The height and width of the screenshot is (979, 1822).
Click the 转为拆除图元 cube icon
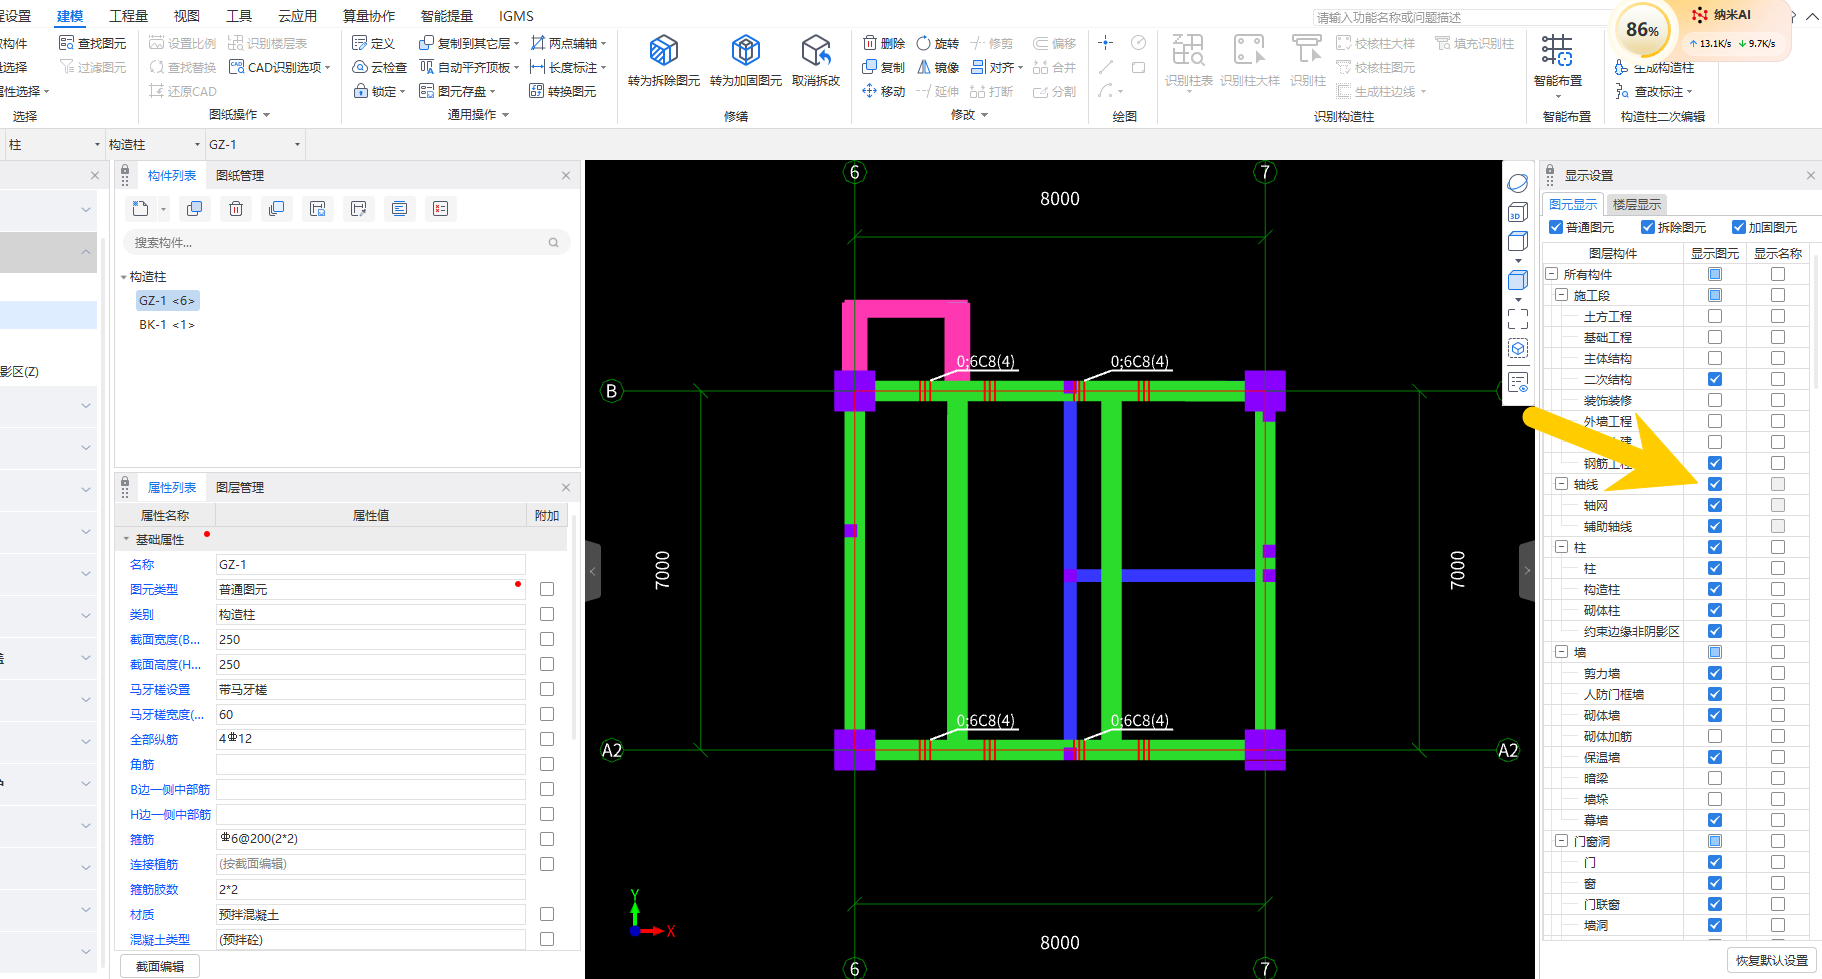664,50
